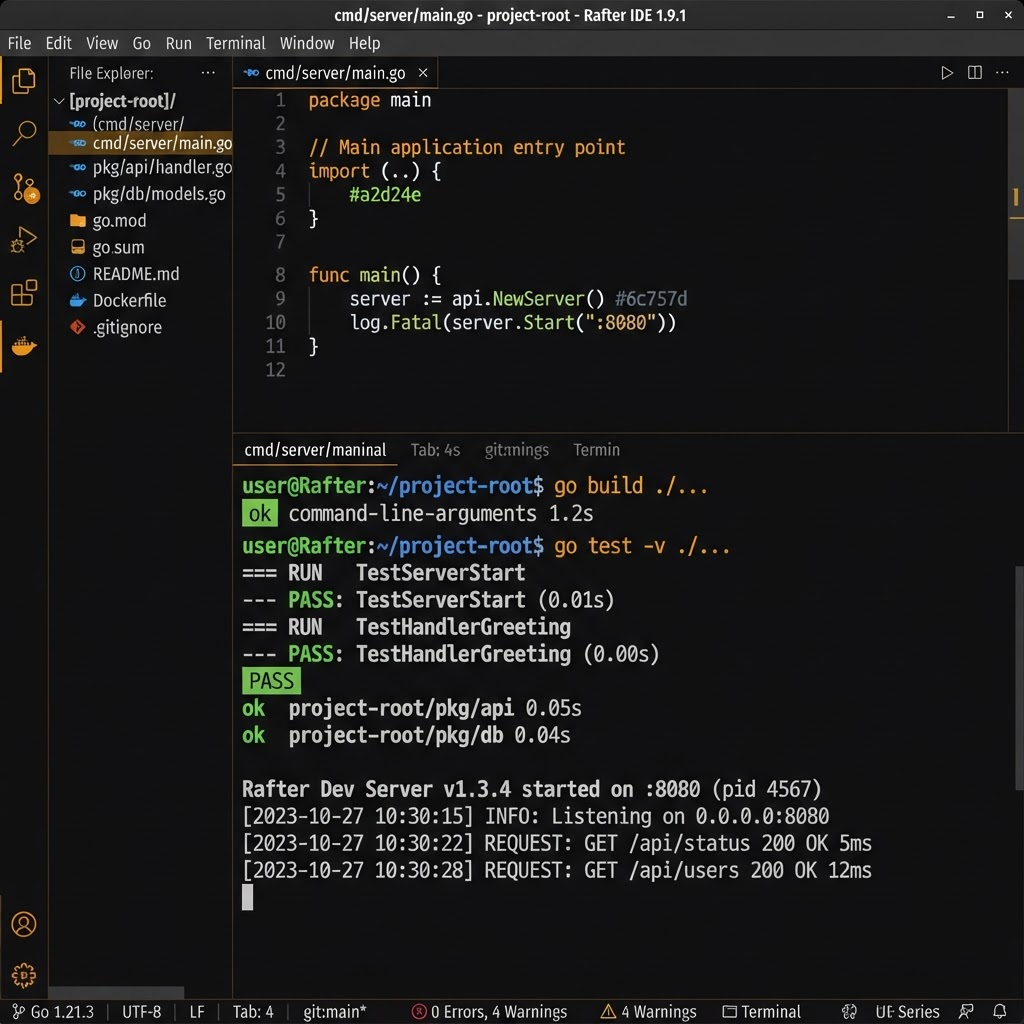Click the 4 Warnings triangle status item
1024x1024 pixels.
(648, 1012)
